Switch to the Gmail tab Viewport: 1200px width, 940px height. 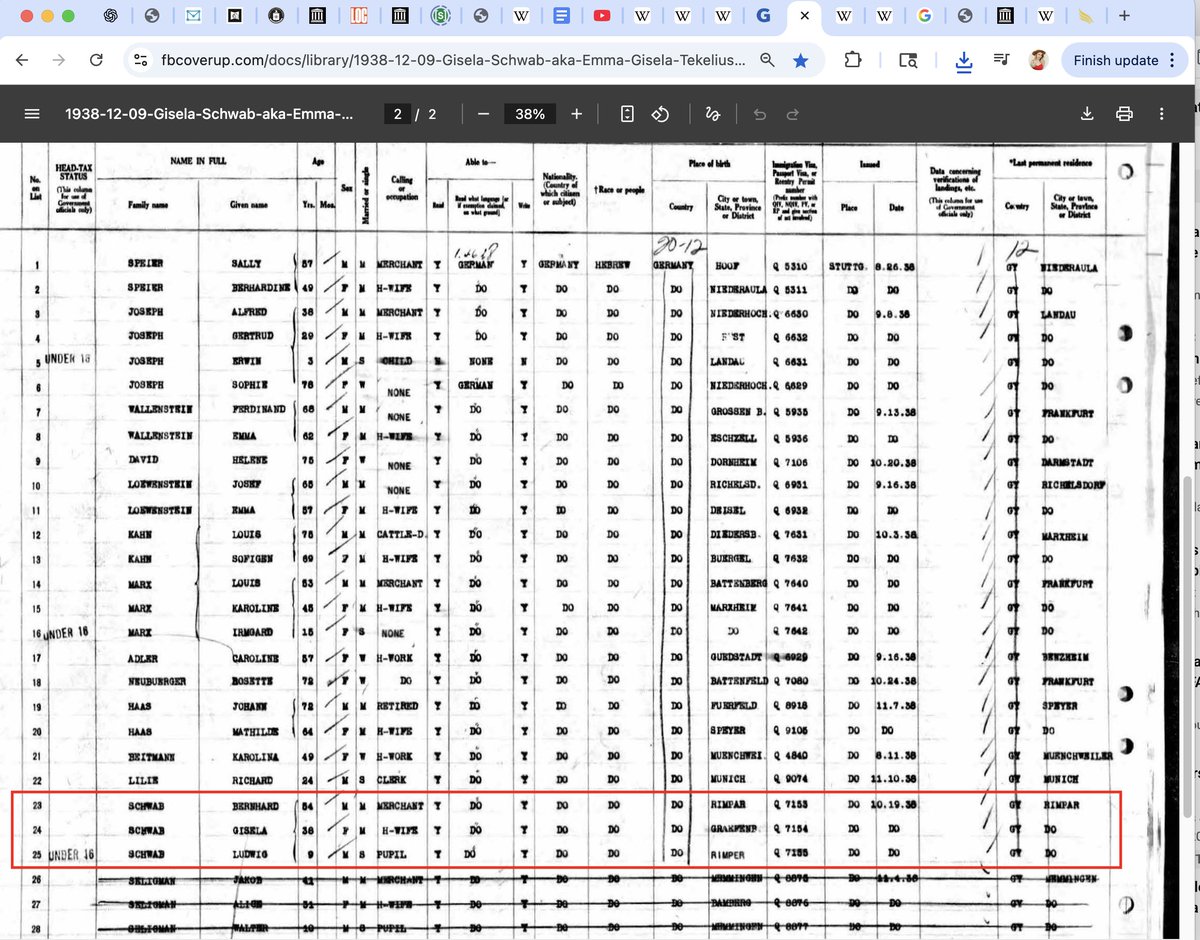pyautogui.click(x=193, y=16)
